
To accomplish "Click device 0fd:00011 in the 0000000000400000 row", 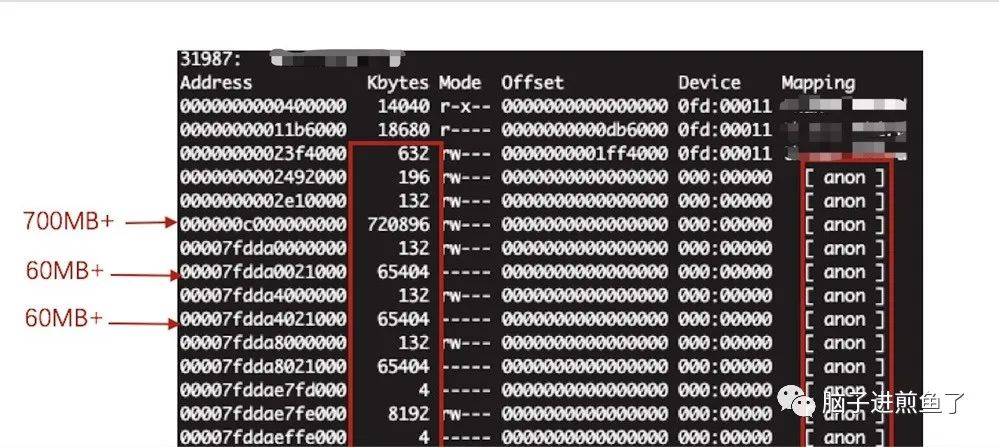I will [725, 106].
